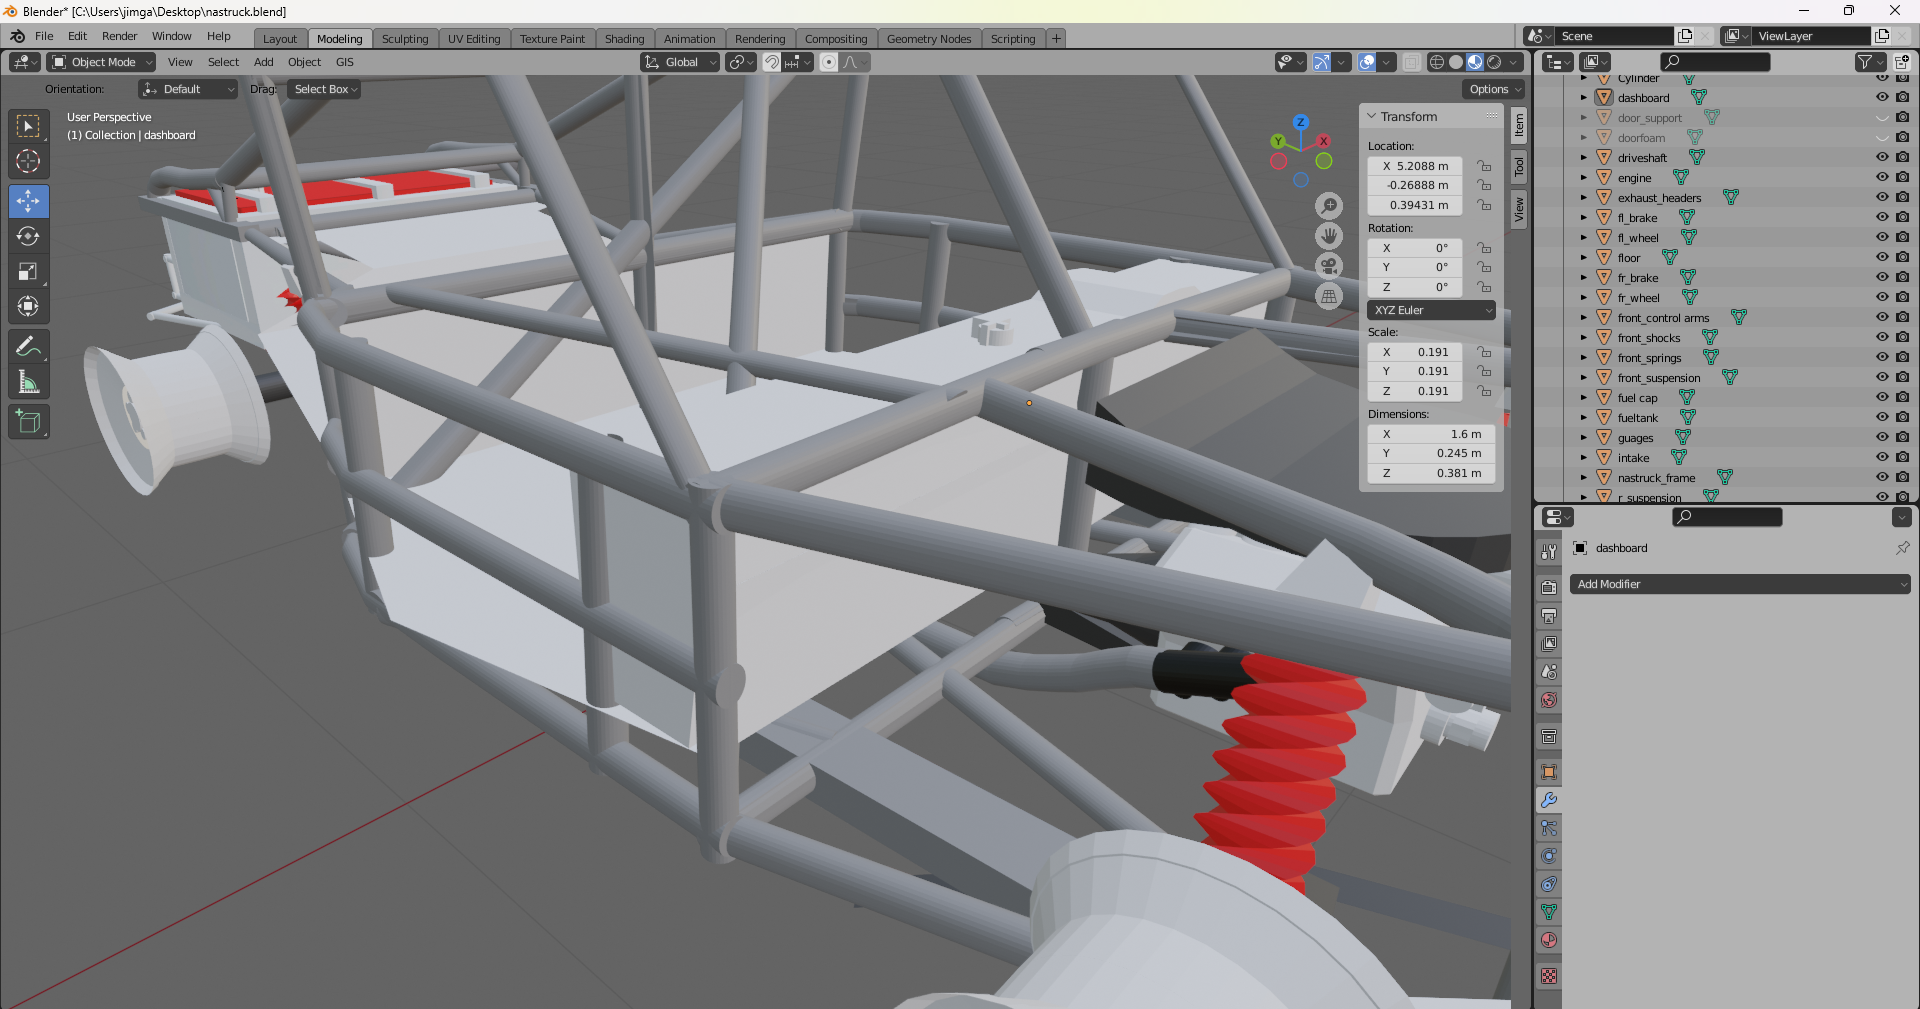Show door_support with its closed eye icon
Screen dimensions: 1920x1009
coord(1882,117)
